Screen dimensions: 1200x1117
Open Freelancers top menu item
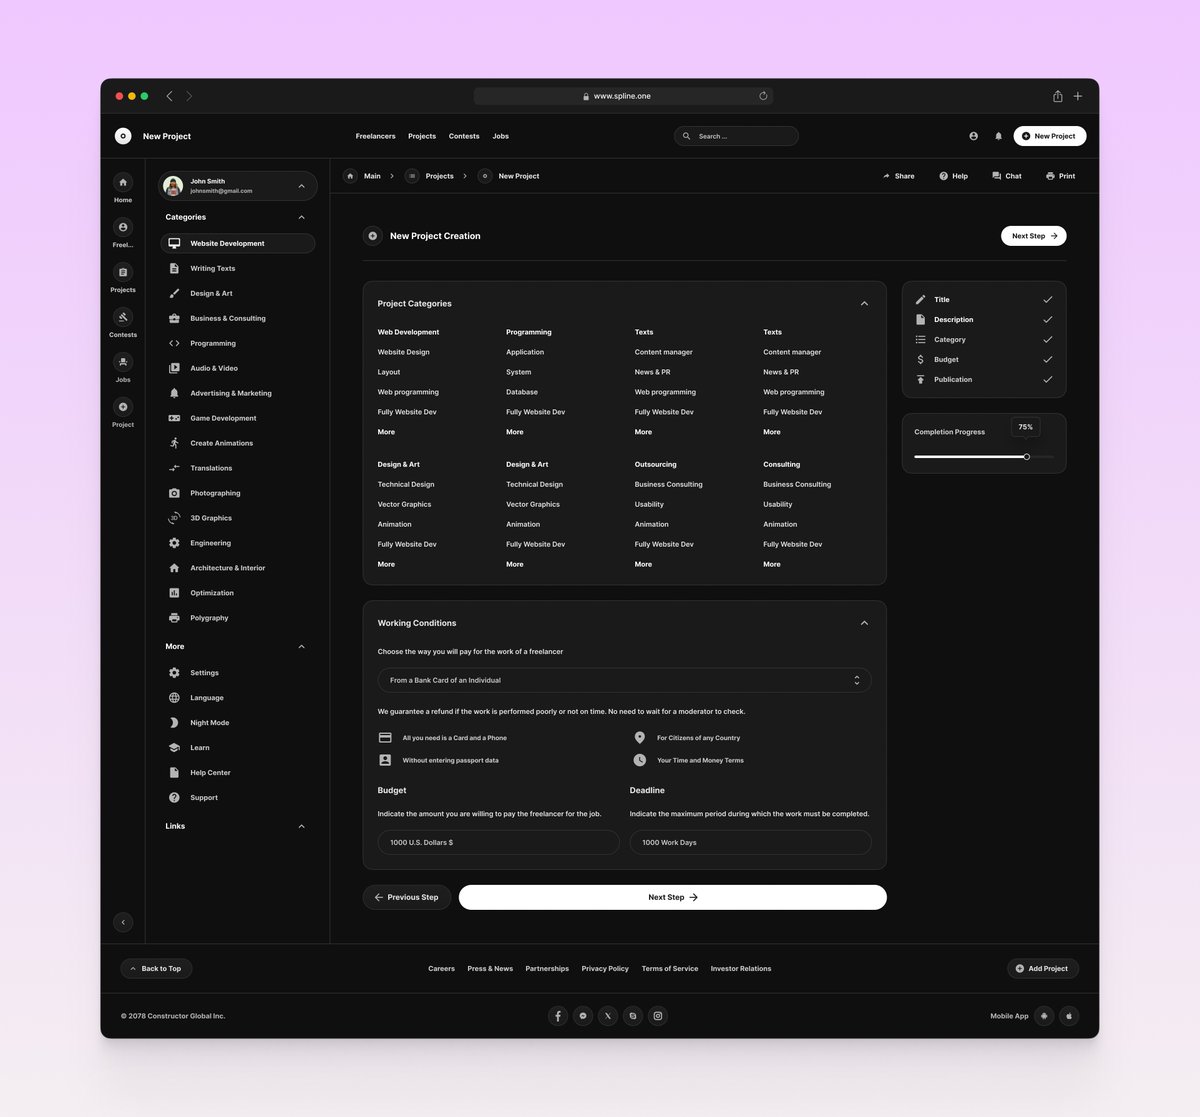point(375,136)
